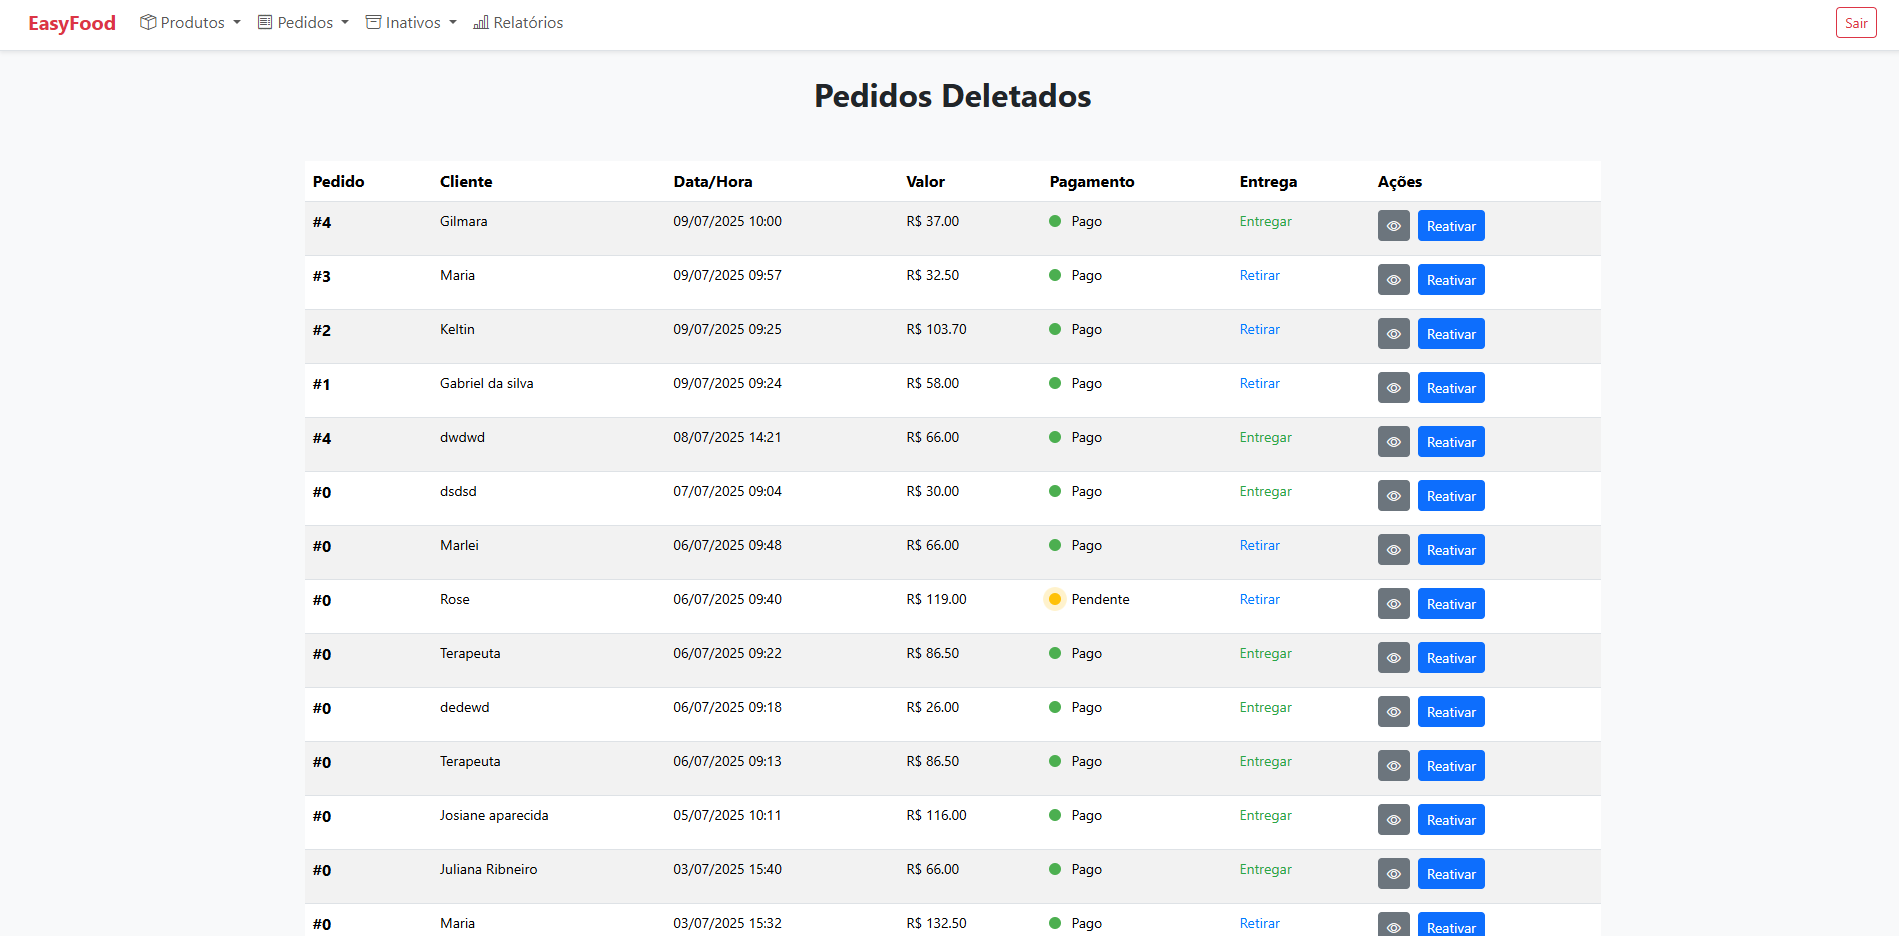Reativar the dwdwd order
This screenshot has height=936, width=1899.
[1451, 442]
